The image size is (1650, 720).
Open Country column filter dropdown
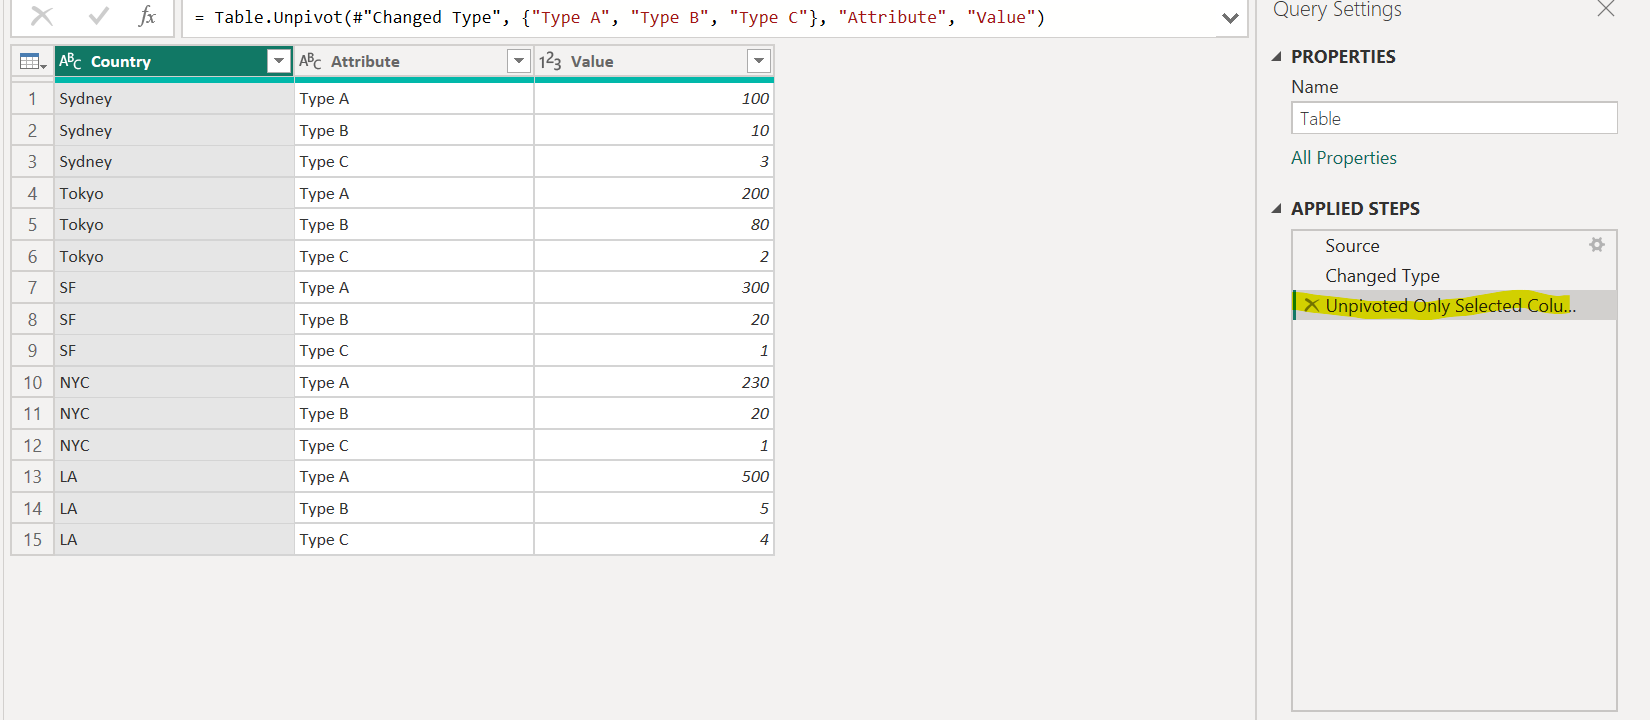pyautogui.click(x=279, y=61)
